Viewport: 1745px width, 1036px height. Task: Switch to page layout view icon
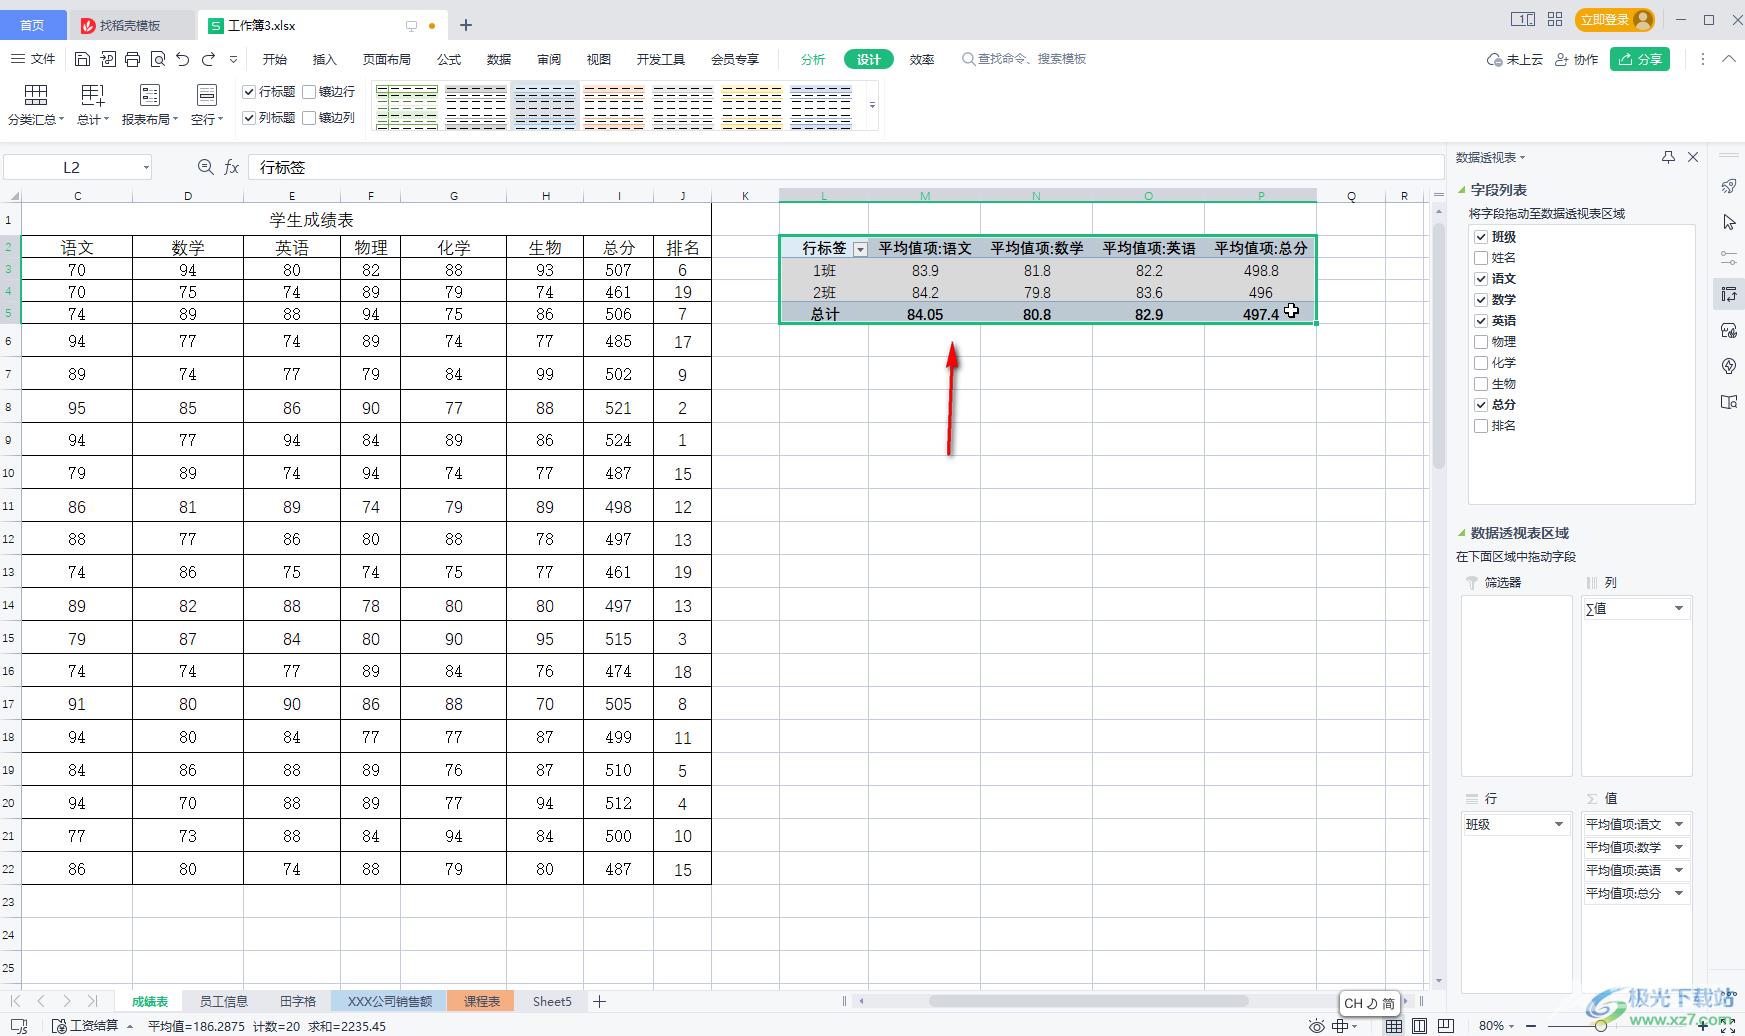1419,1026
